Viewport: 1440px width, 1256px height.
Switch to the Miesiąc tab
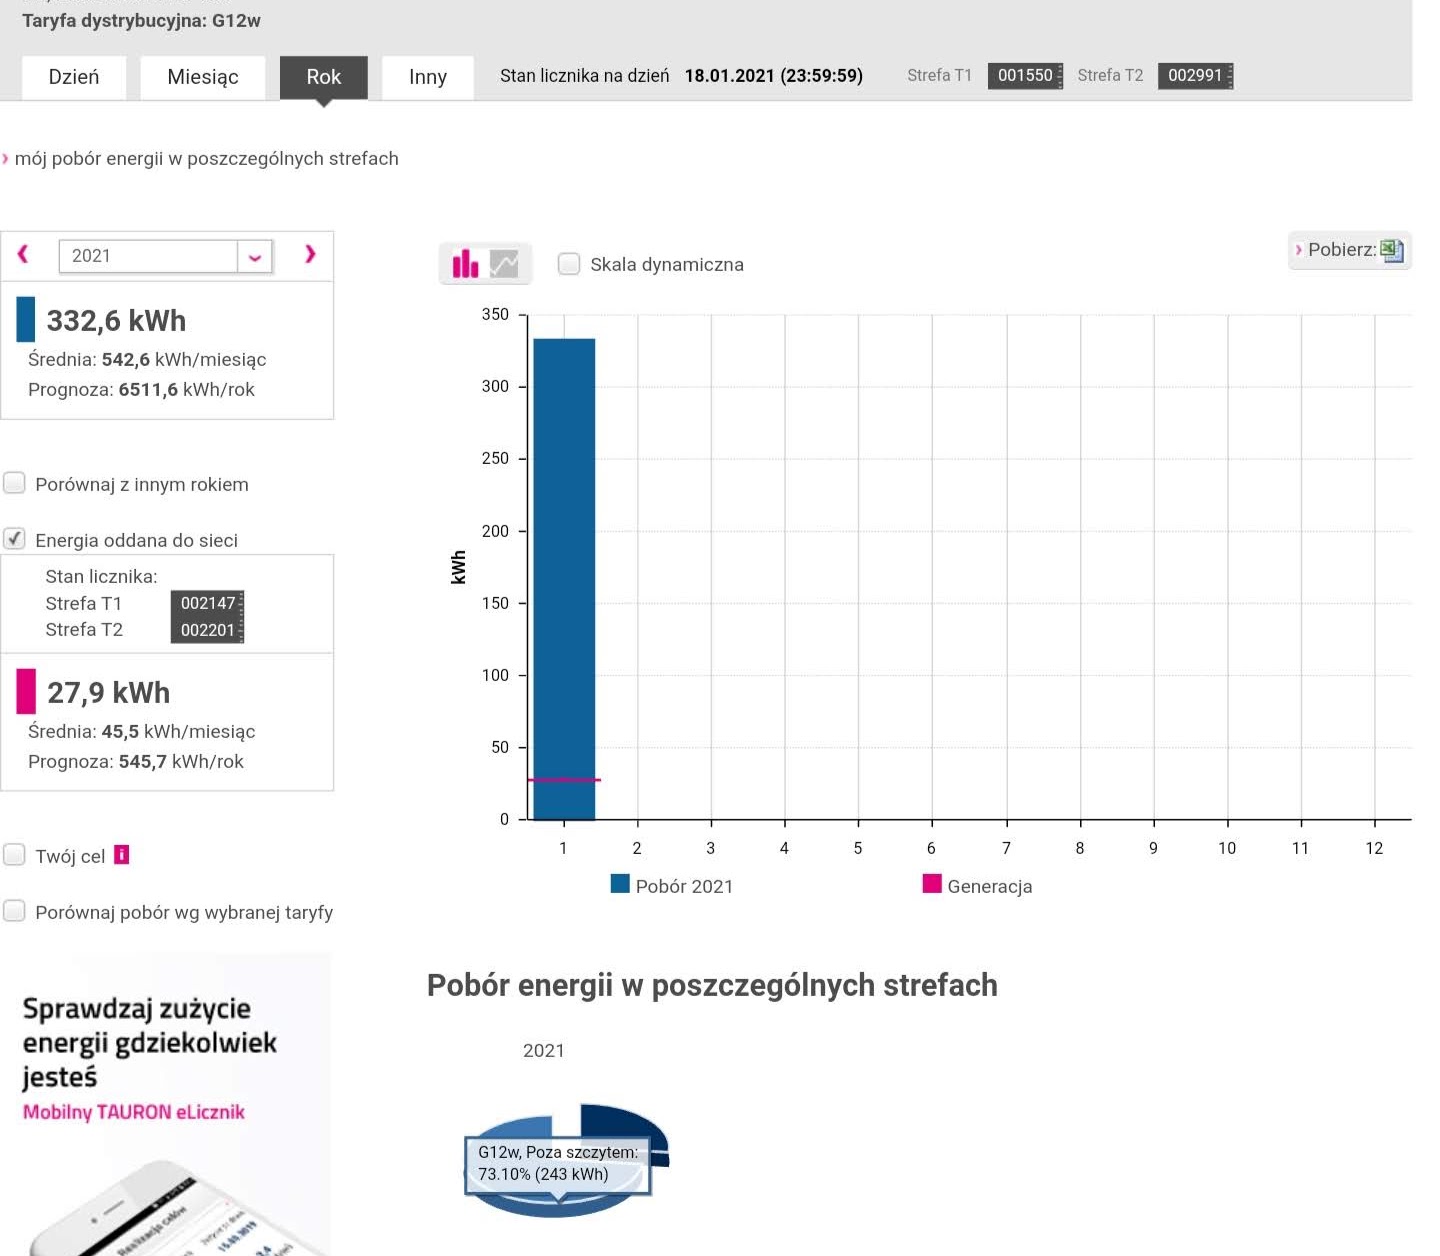pos(203,77)
